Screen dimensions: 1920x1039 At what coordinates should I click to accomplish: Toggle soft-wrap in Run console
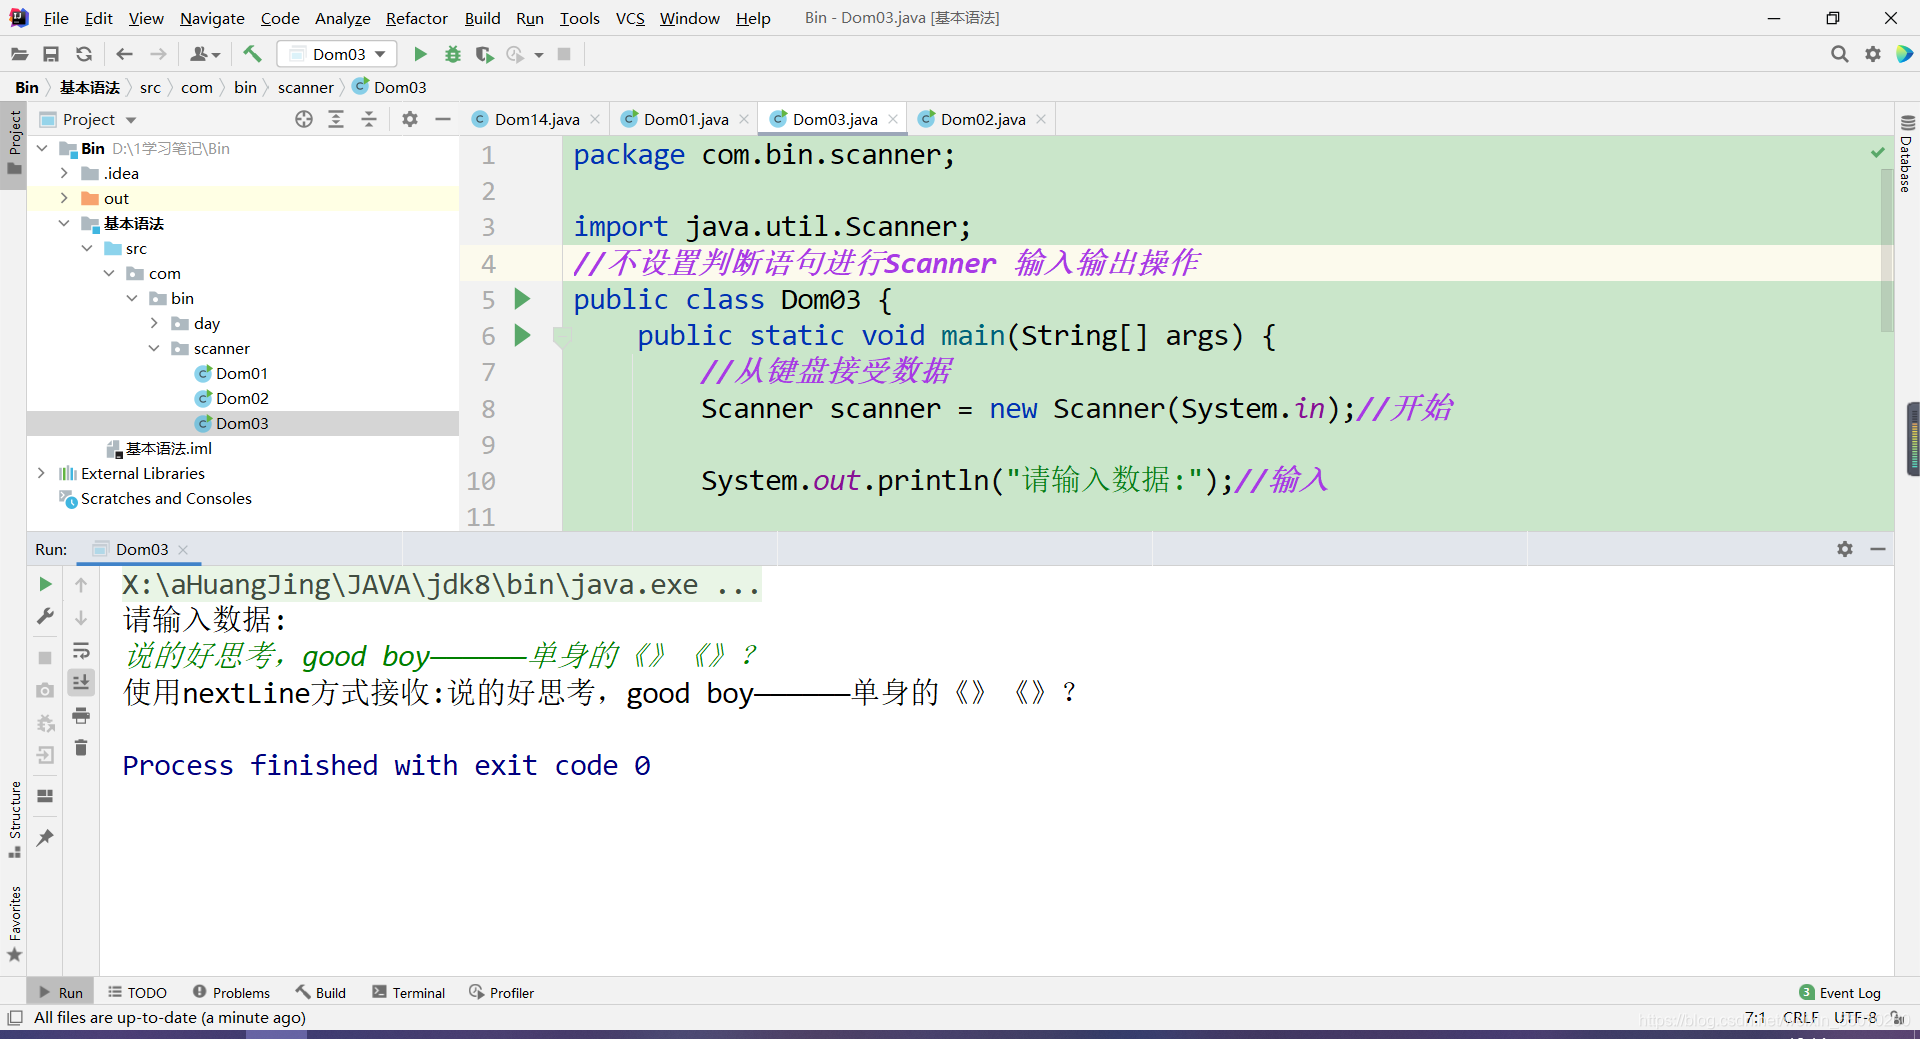pyautogui.click(x=81, y=651)
